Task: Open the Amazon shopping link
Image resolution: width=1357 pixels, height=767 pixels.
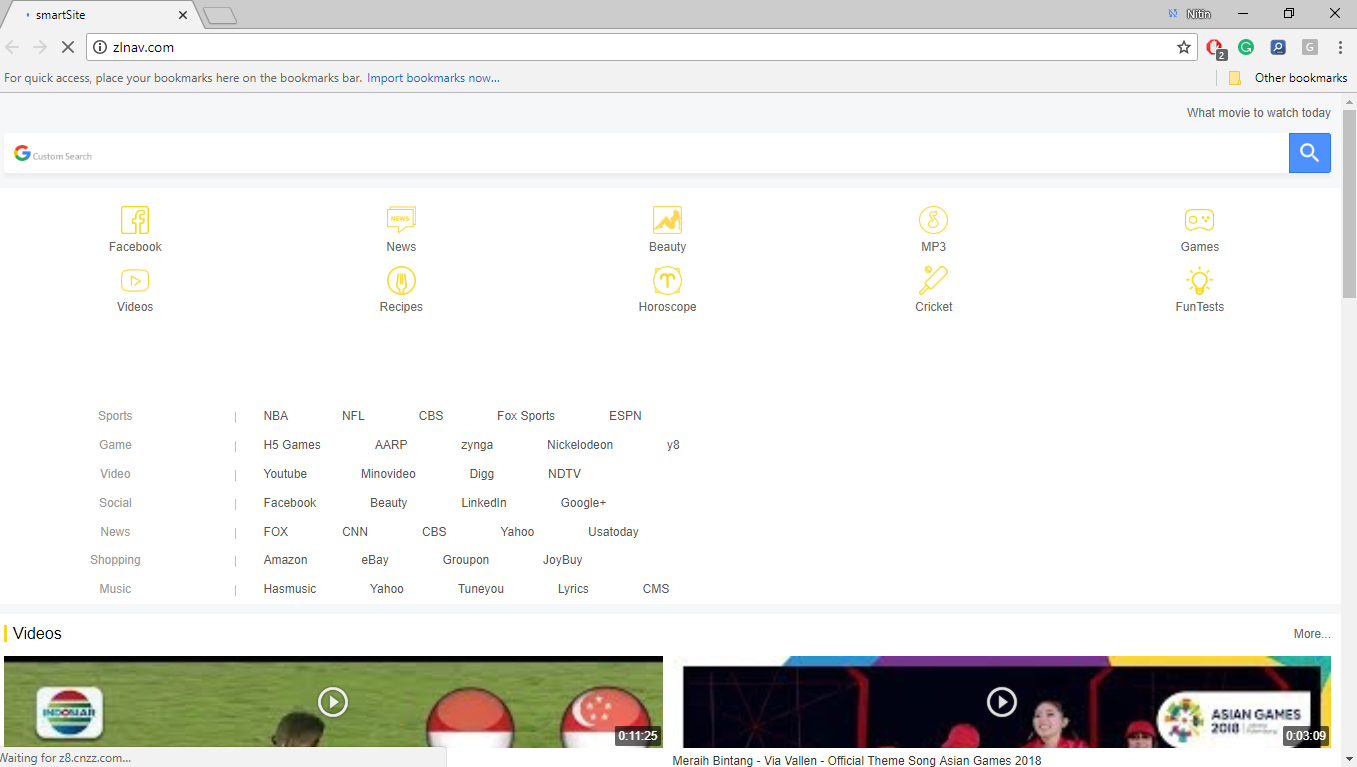Action: (x=286, y=560)
